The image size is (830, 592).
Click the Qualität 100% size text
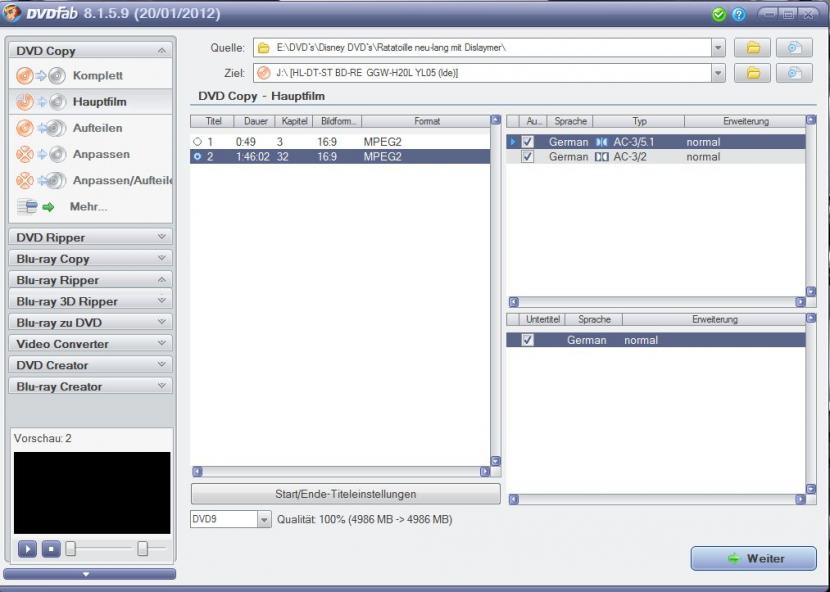(365, 519)
